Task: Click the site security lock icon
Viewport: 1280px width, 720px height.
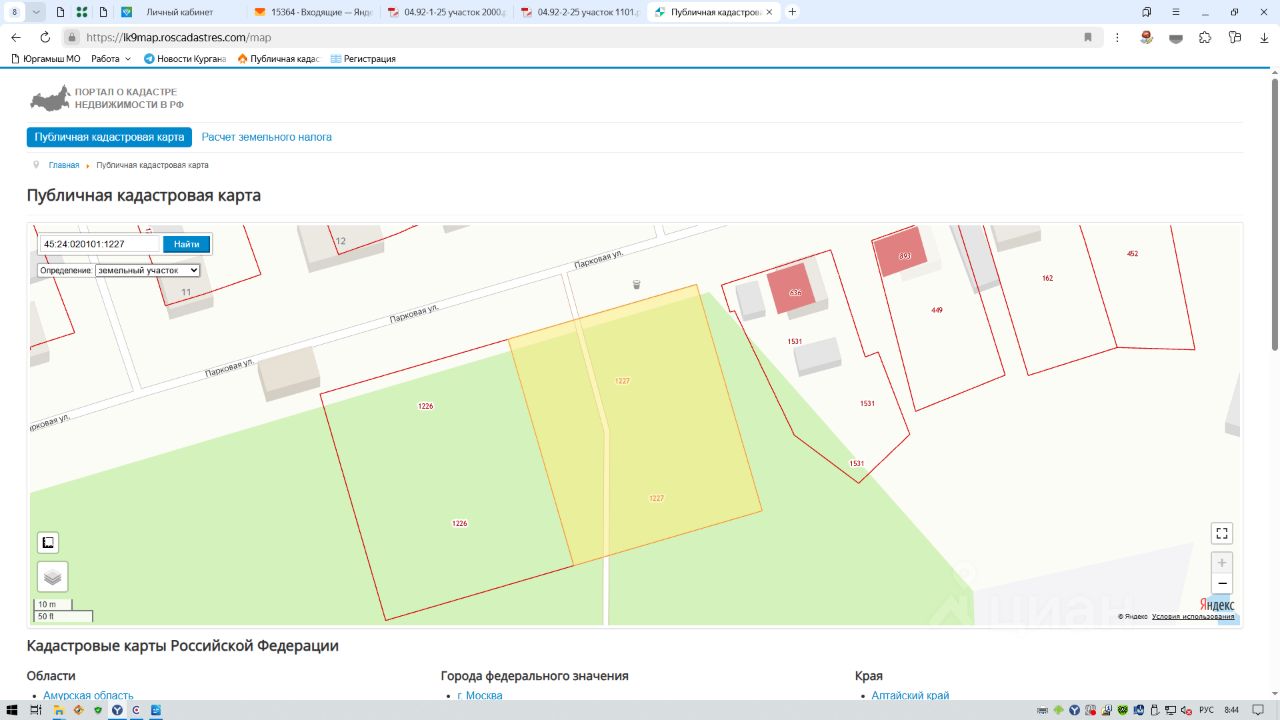Action: coord(72,37)
